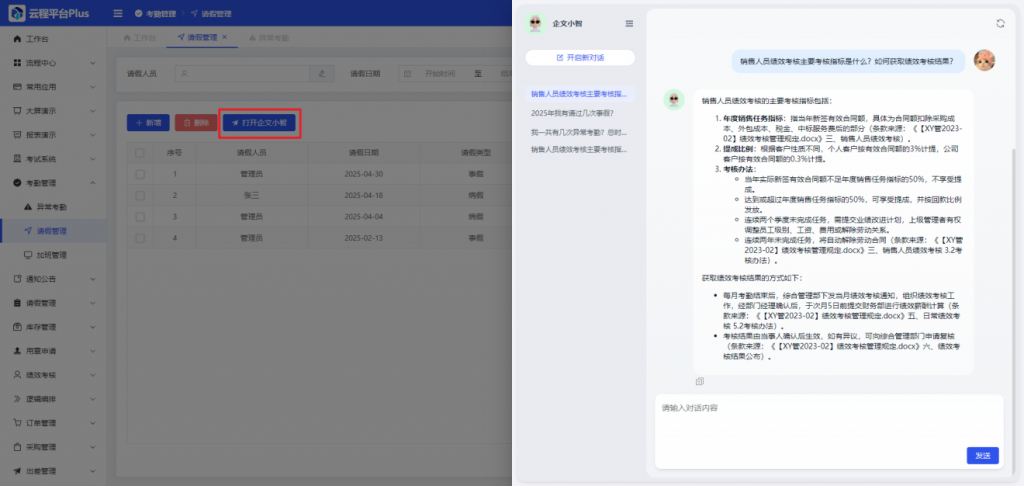1024x486 pixels.
Task: Tick the checkbox for row 2 张三
Action: 140,195
